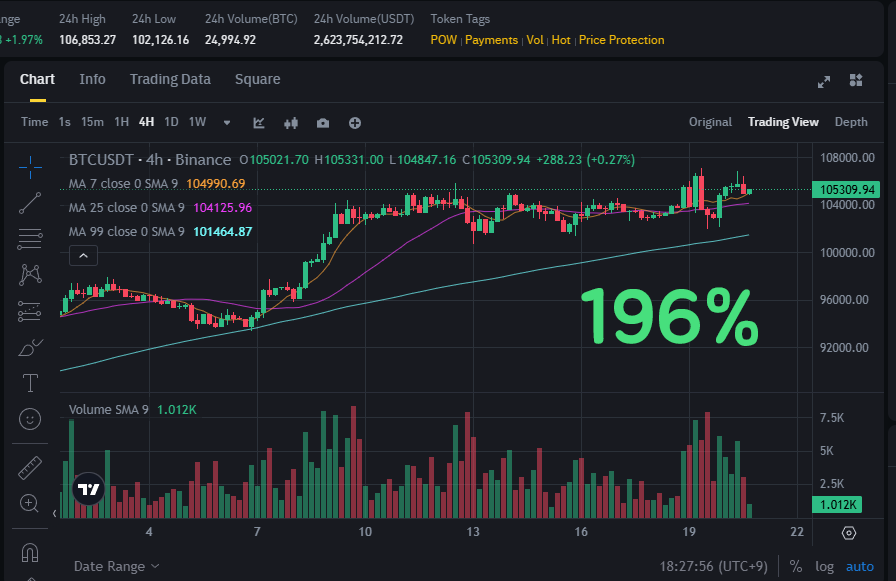Open the Fibonacci retracement tool group
The width and height of the screenshot is (896, 581).
pyautogui.click(x=30, y=239)
